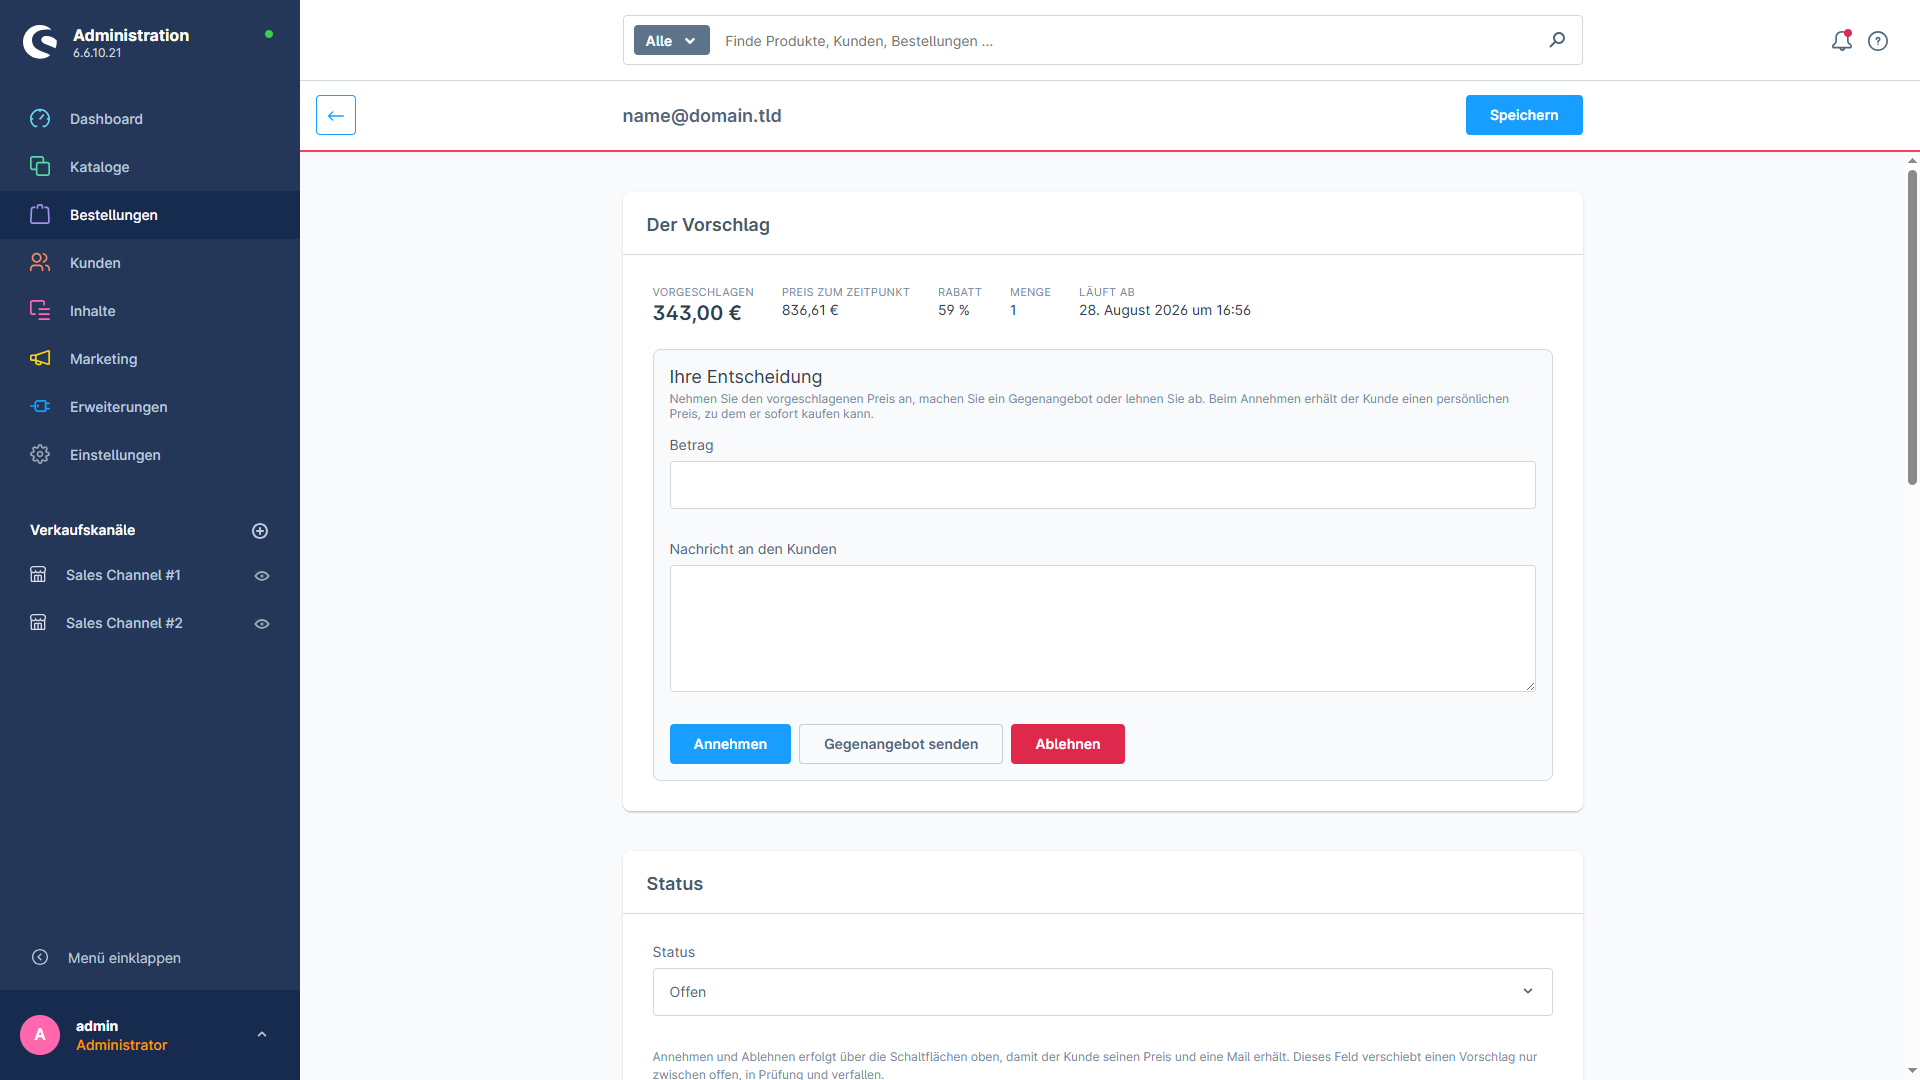This screenshot has height=1080, width=1920.
Task: Toggle visibility eye for Sales Channel #1
Action: pyautogui.click(x=262, y=576)
